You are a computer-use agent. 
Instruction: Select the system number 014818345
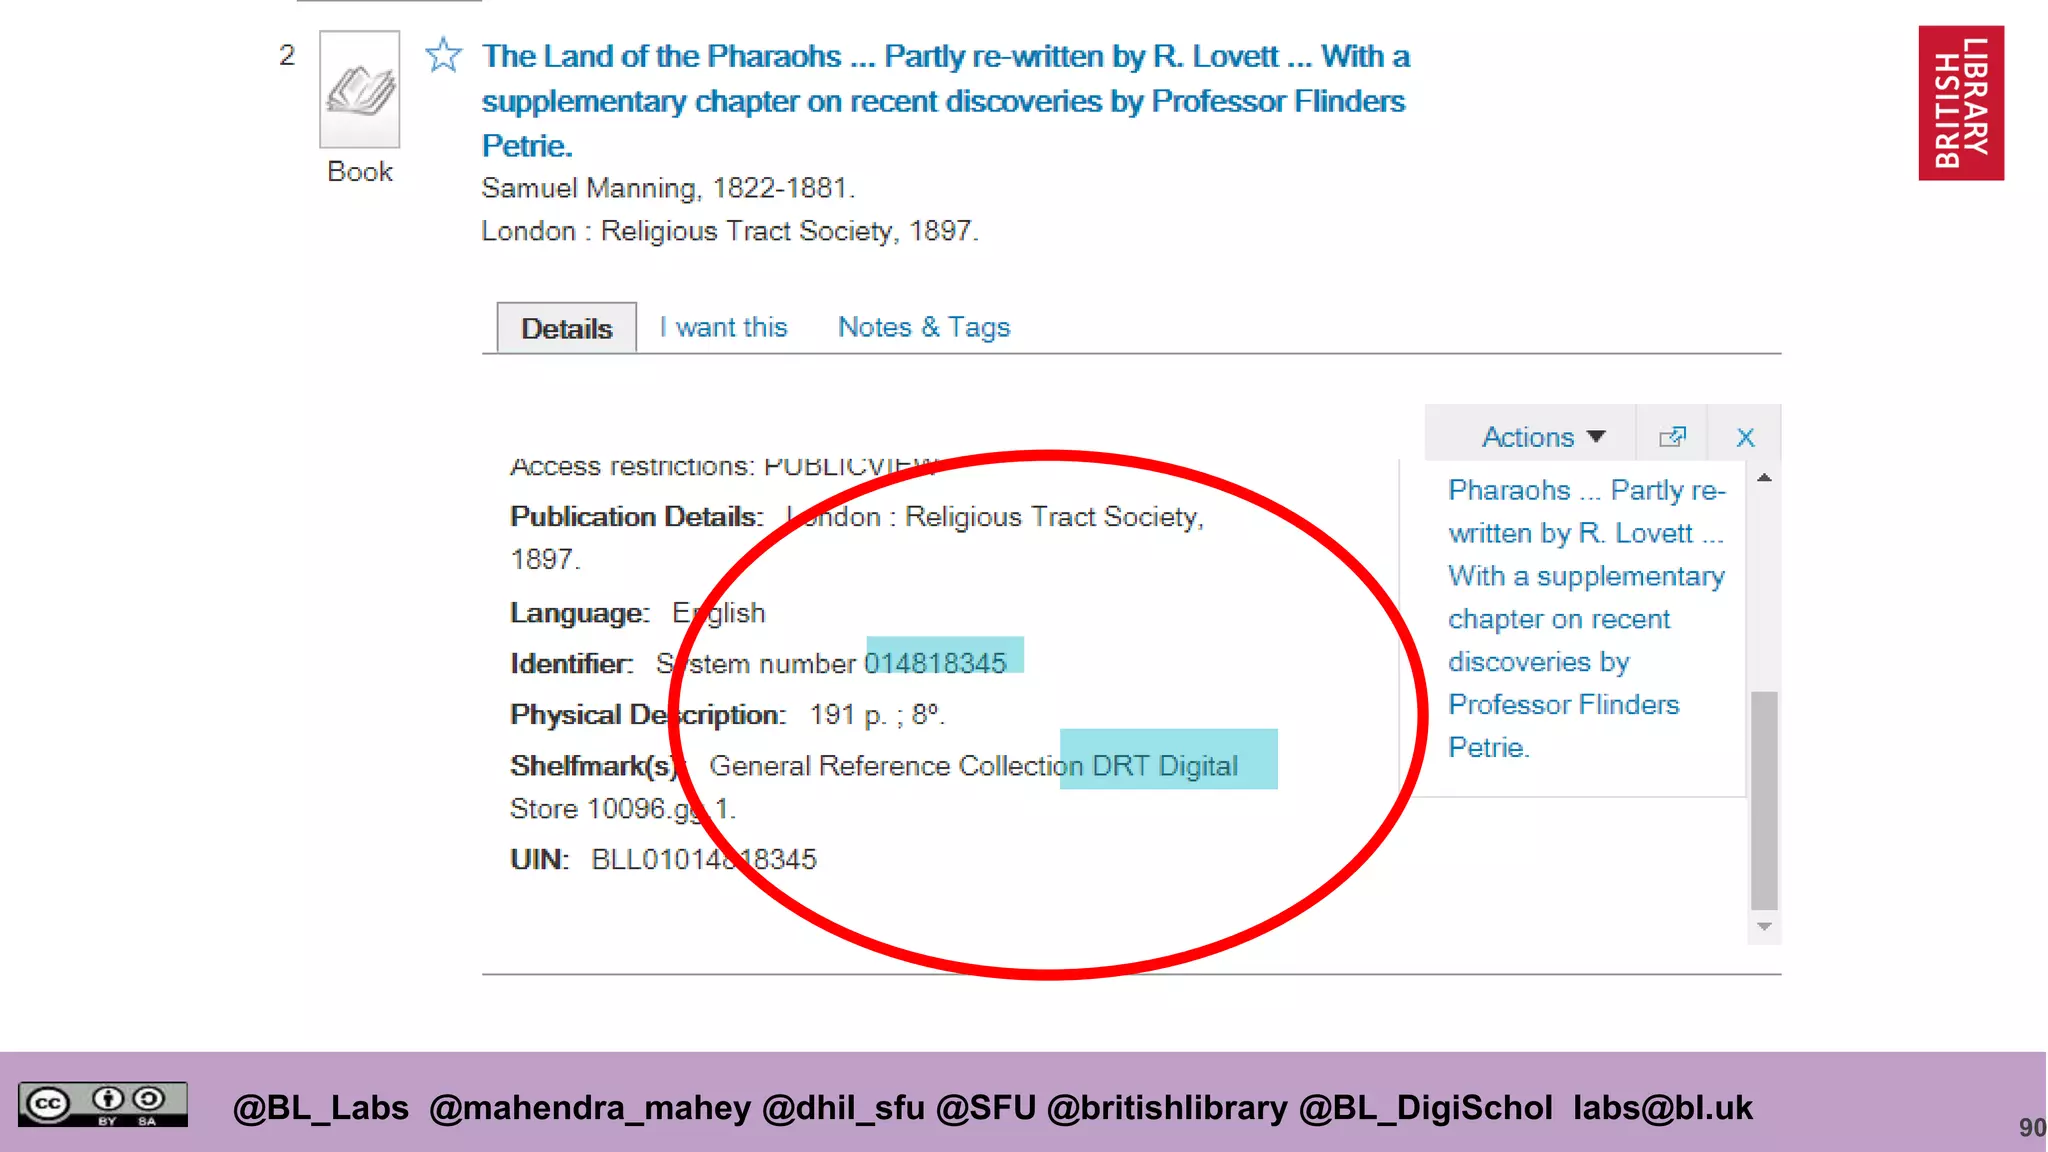click(936, 663)
